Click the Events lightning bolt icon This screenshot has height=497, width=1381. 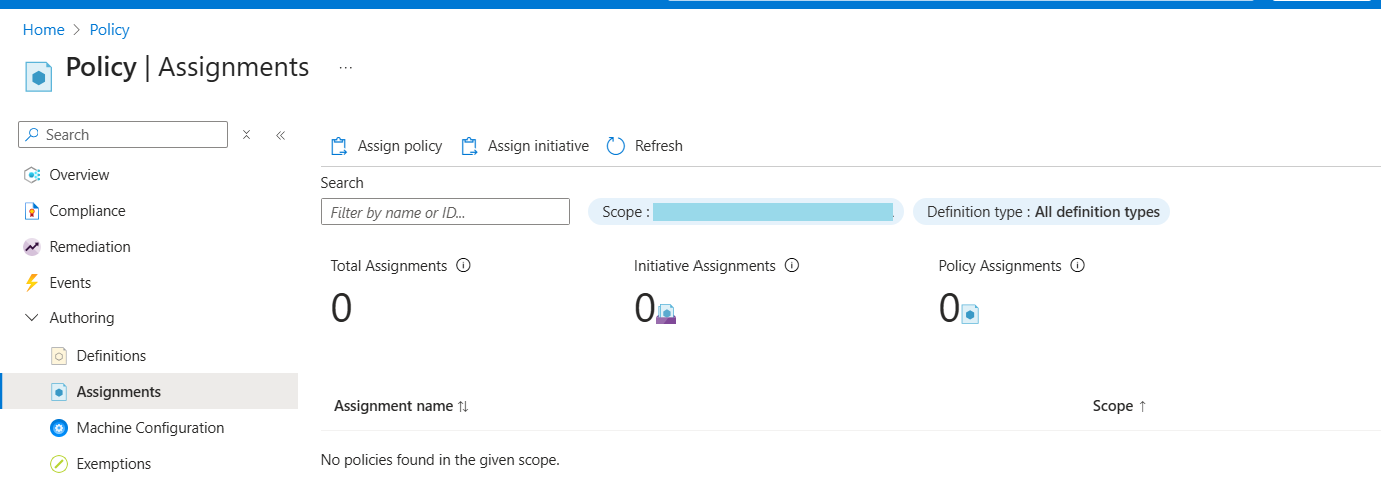[31, 283]
